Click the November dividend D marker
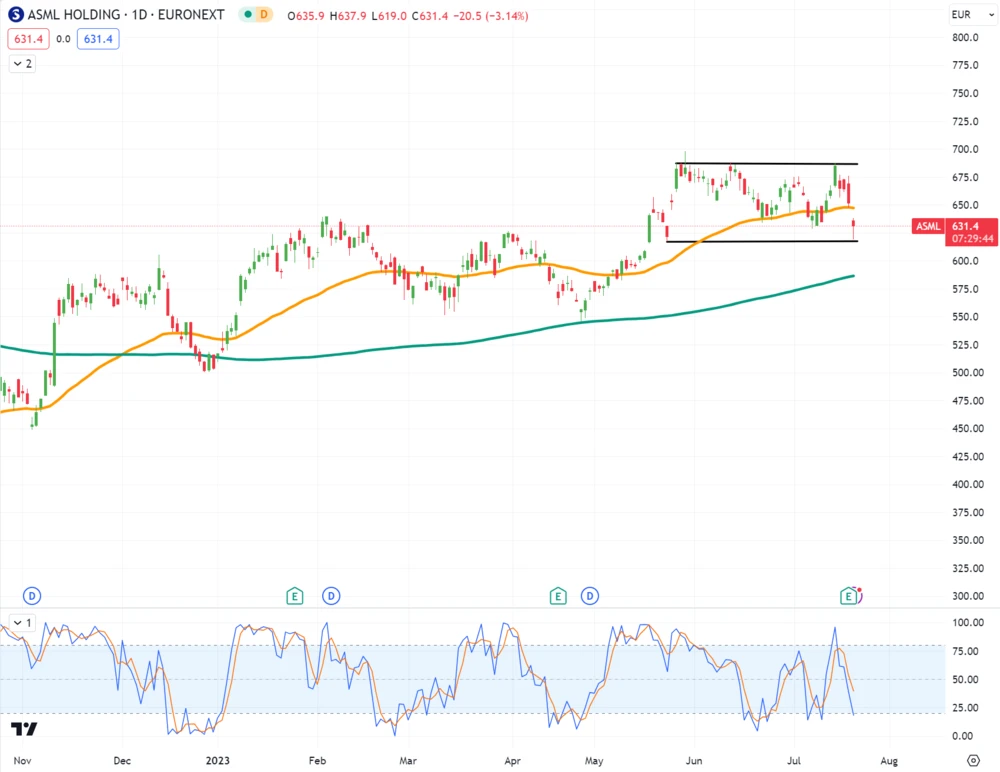Screen dimensions: 1000x772 click(32, 596)
